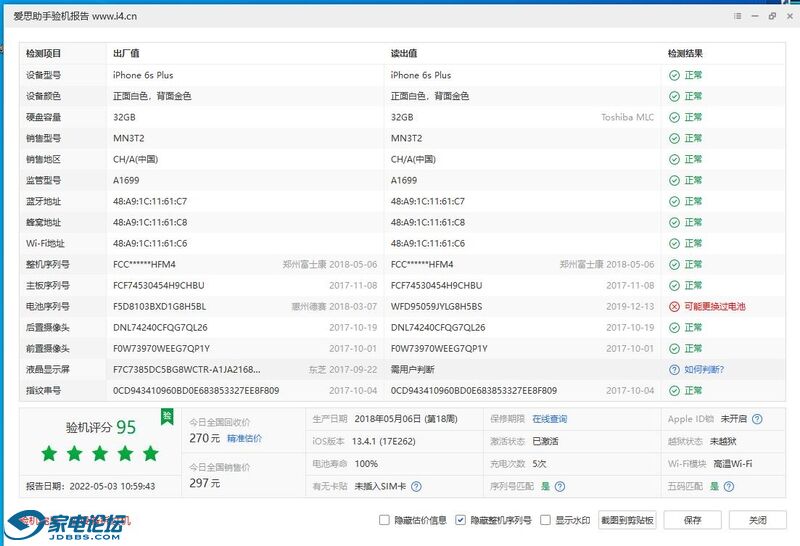Screen dimensions: 800x546
Task: Click the 可能更换过电池 warning text
Action: click(x=715, y=306)
